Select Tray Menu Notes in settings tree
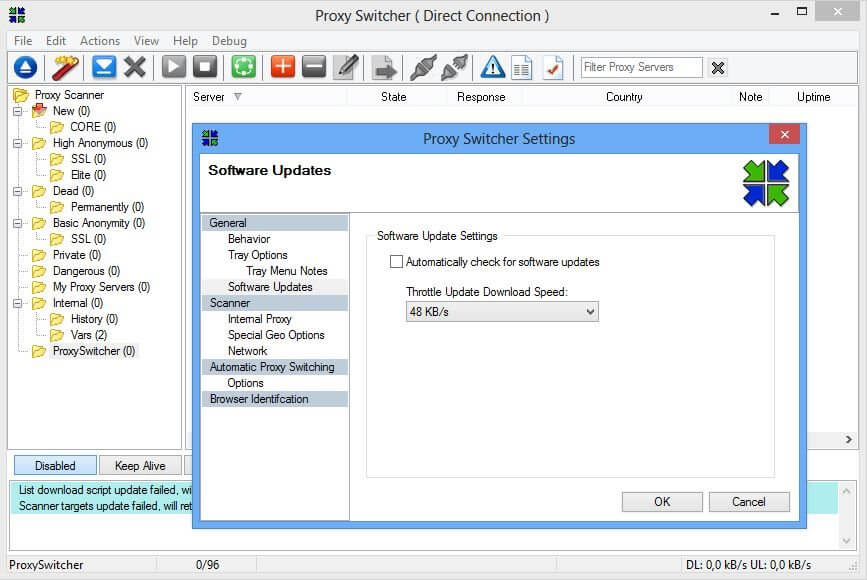The image size is (867, 580). pos(286,271)
